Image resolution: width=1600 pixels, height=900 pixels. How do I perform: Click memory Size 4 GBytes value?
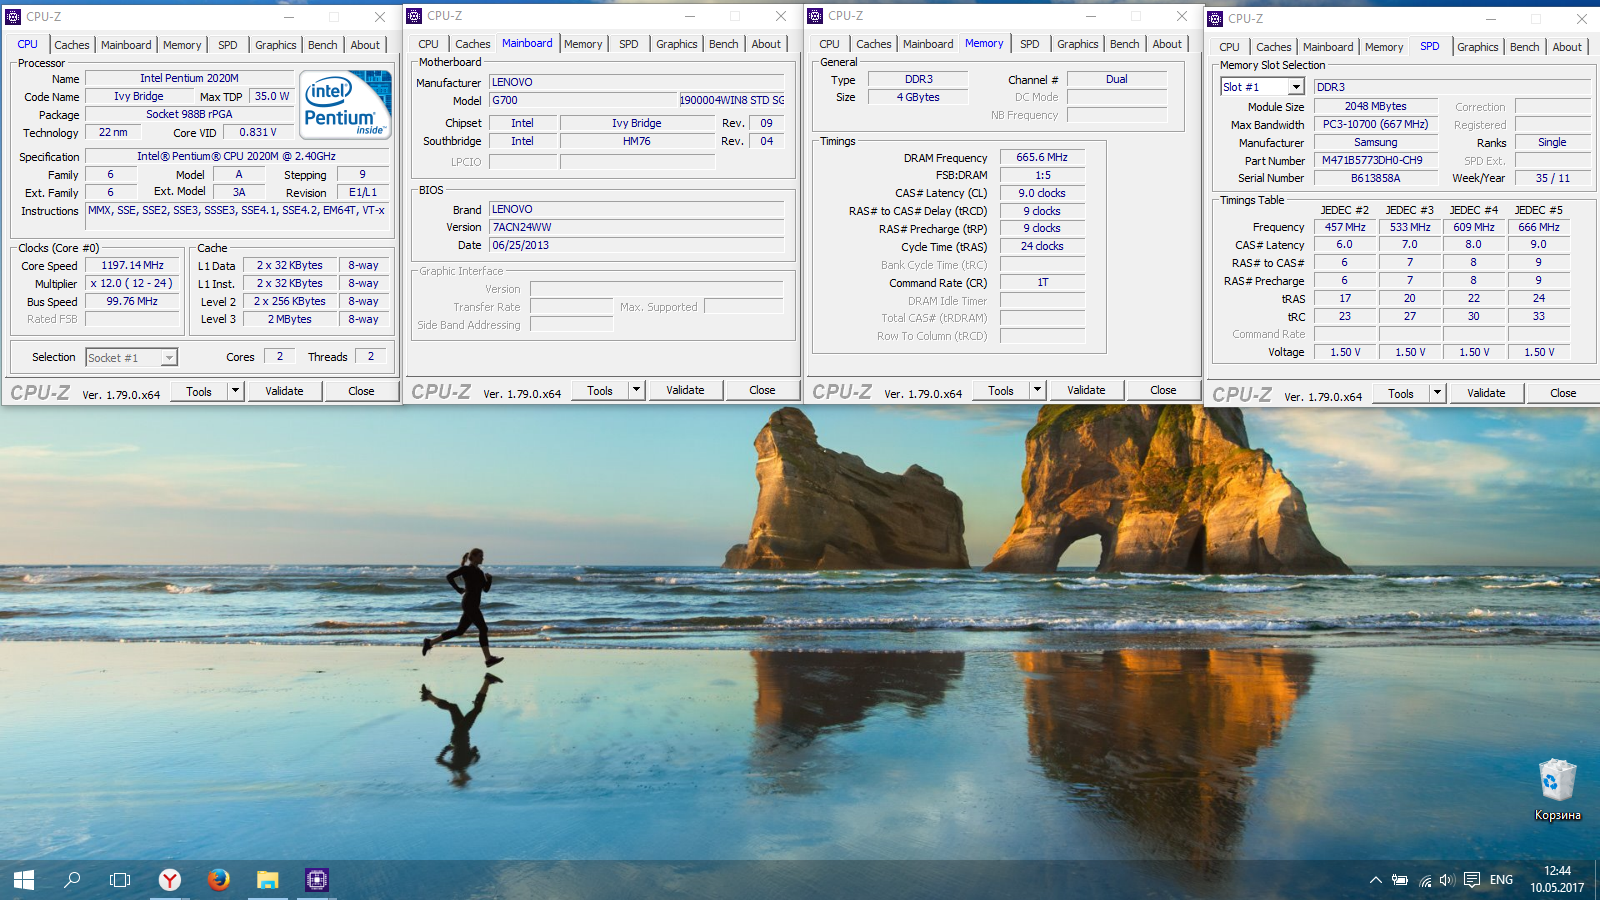[918, 97]
